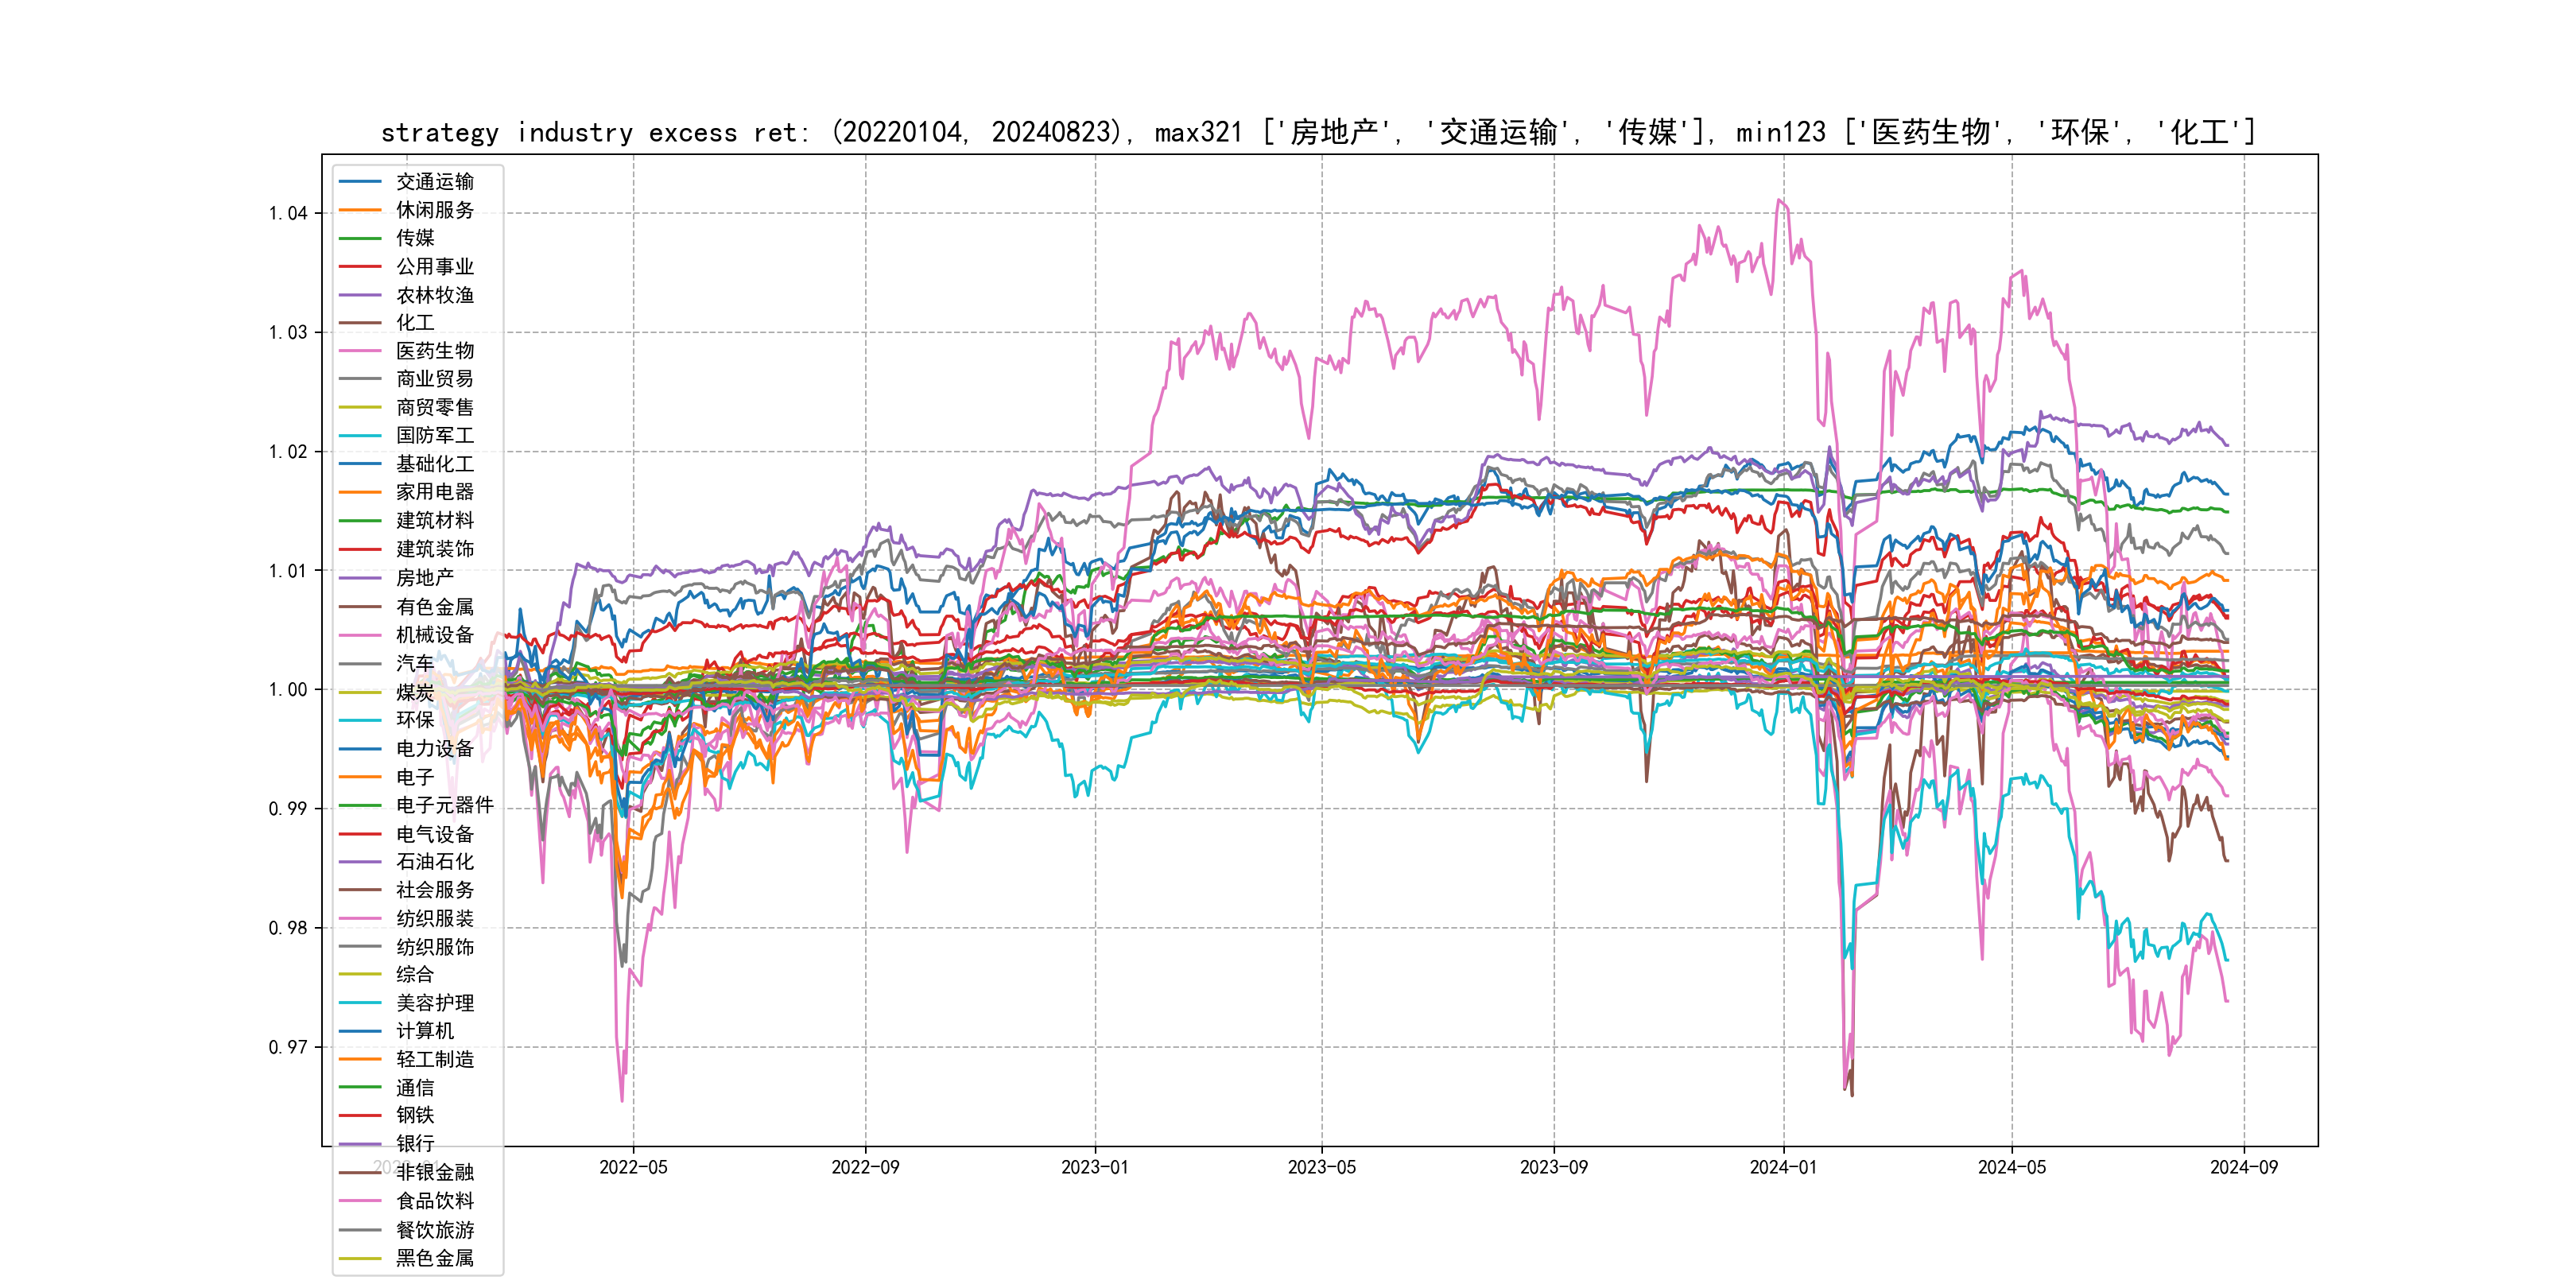Click the 0.97 y-axis tick label
The image size is (2576, 1288).
[288, 1047]
